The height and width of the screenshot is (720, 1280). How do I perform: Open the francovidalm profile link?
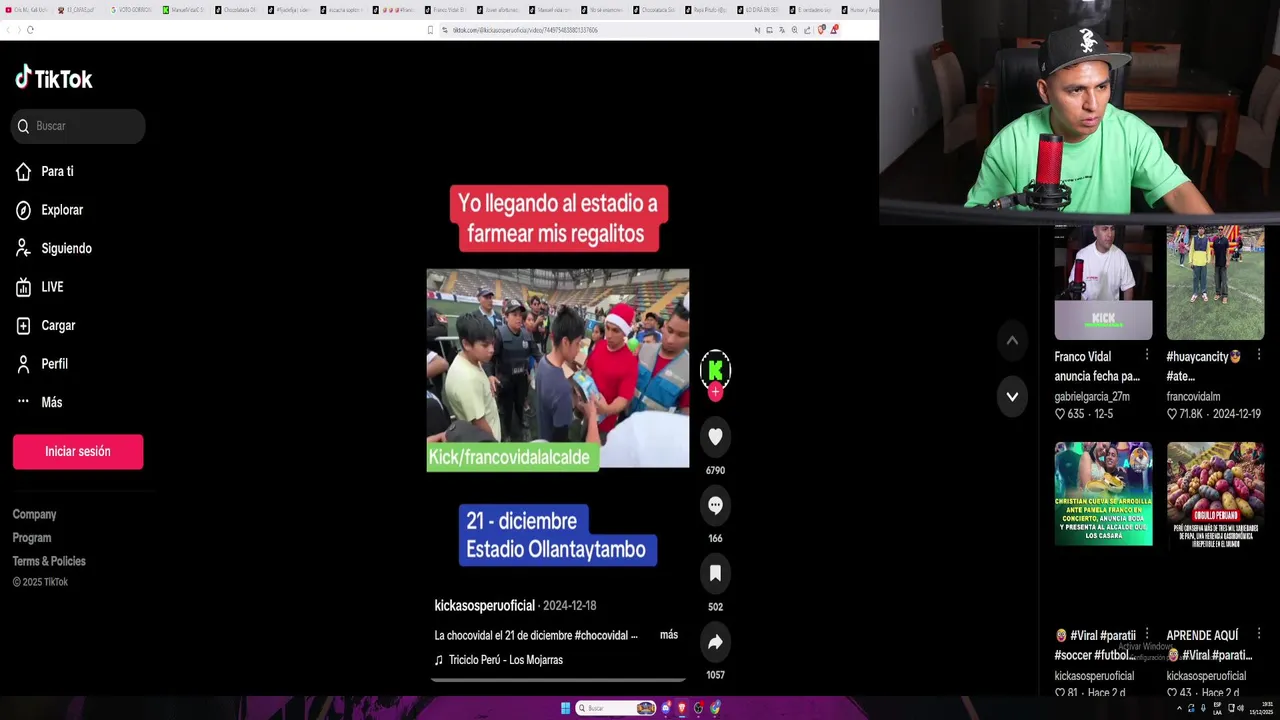pyautogui.click(x=1193, y=397)
